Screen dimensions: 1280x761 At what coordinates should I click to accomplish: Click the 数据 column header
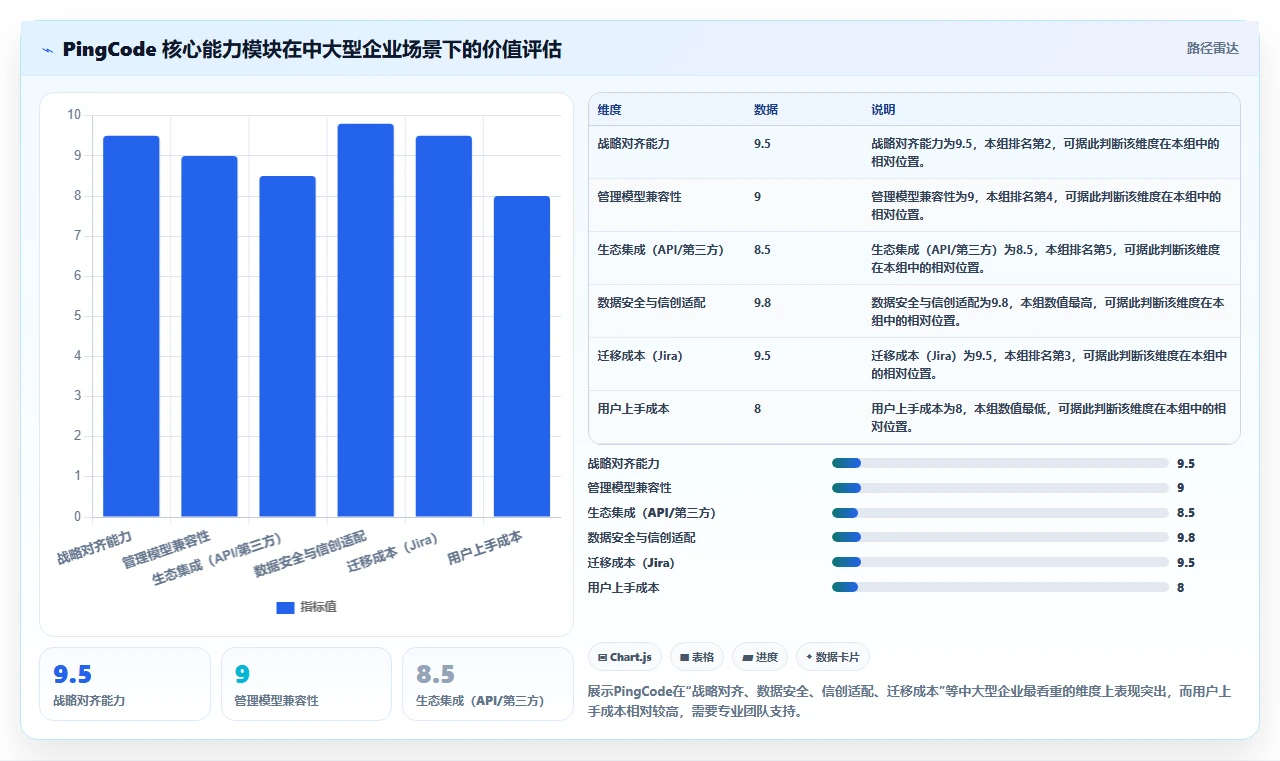pyautogui.click(x=766, y=110)
